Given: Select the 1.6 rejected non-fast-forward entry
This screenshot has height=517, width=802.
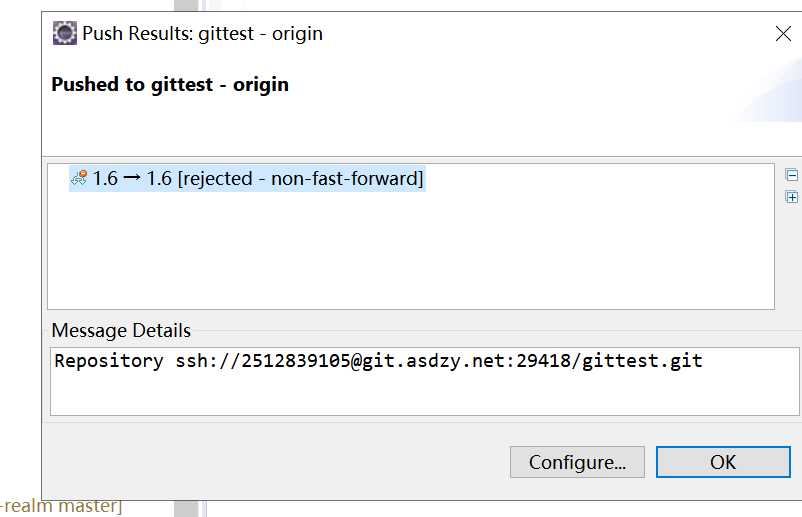Looking at the screenshot, I should tap(247, 178).
